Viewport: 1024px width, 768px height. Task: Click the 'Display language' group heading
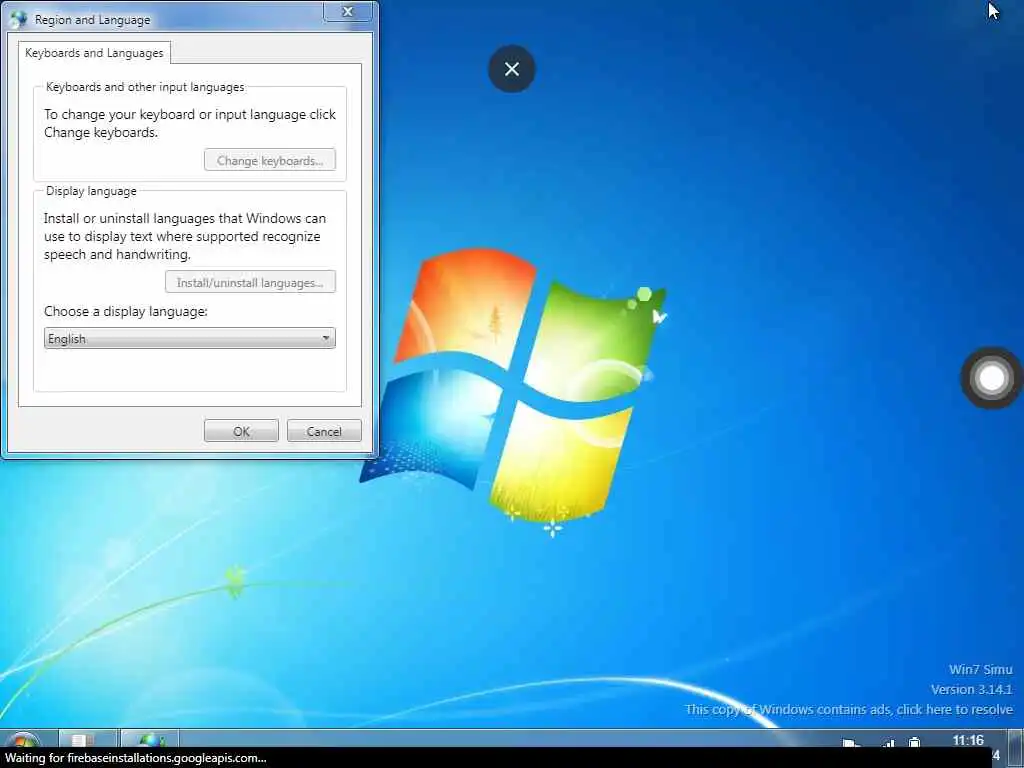coord(91,191)
